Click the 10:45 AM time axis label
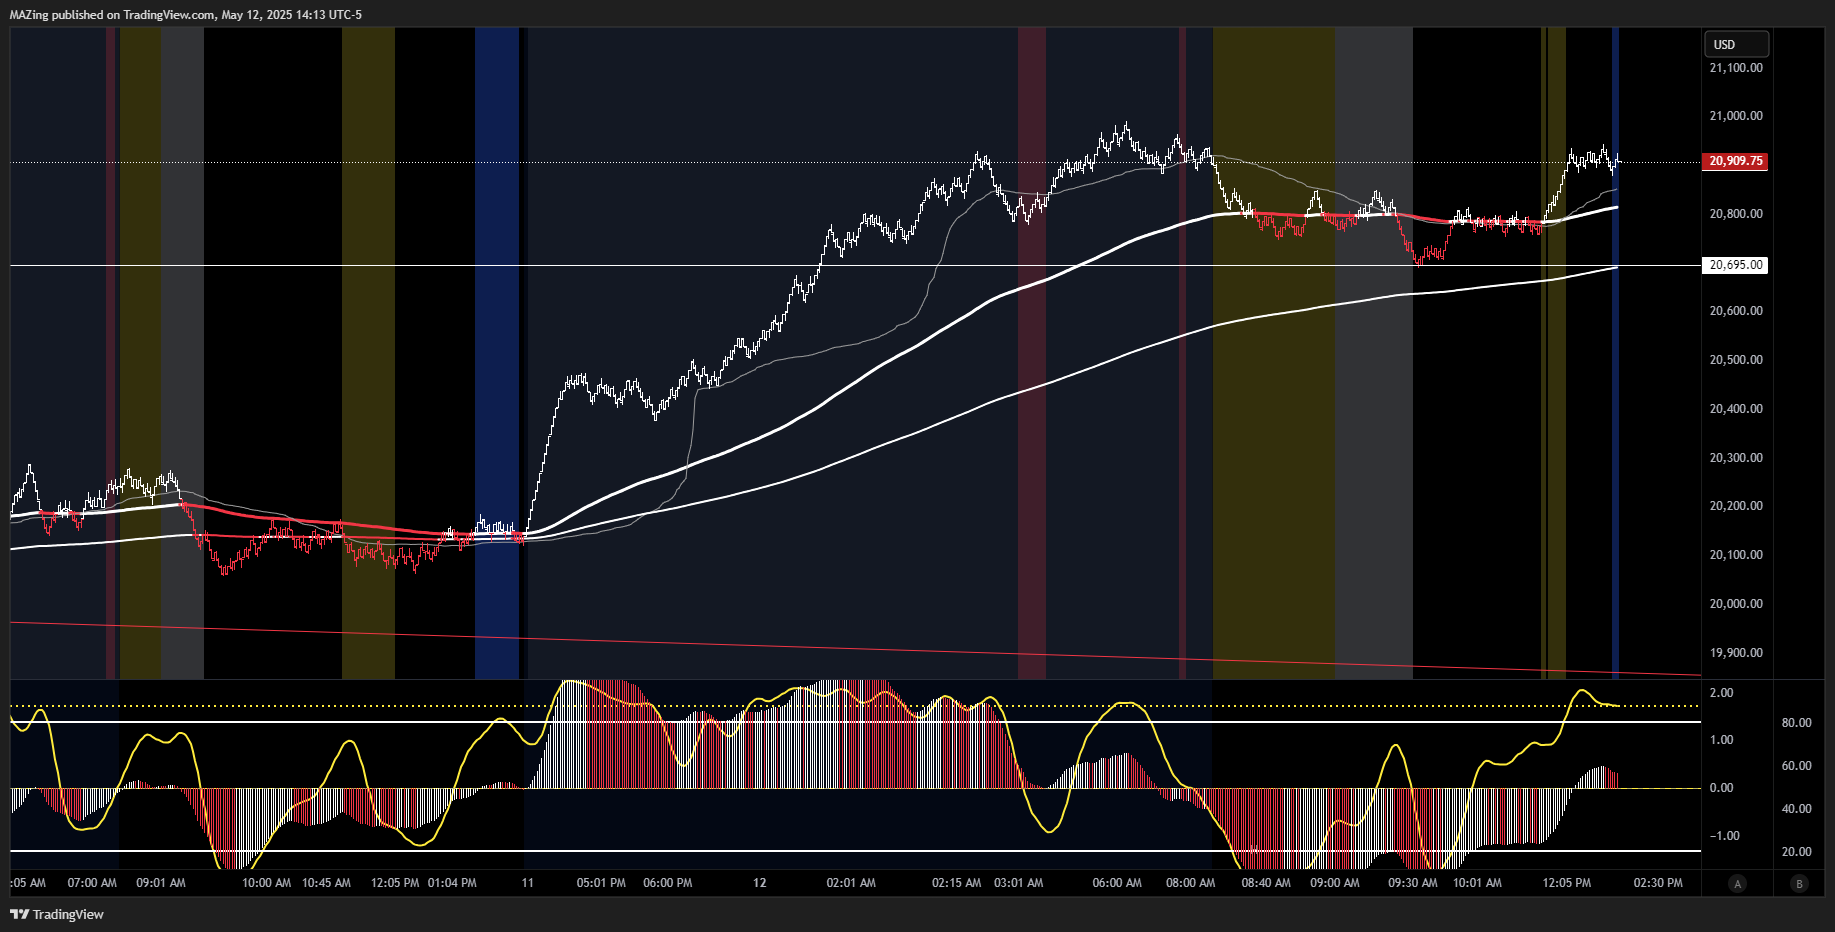This screenshot has height=932, width=1835. pyautogui.click(x=326, y=883)
